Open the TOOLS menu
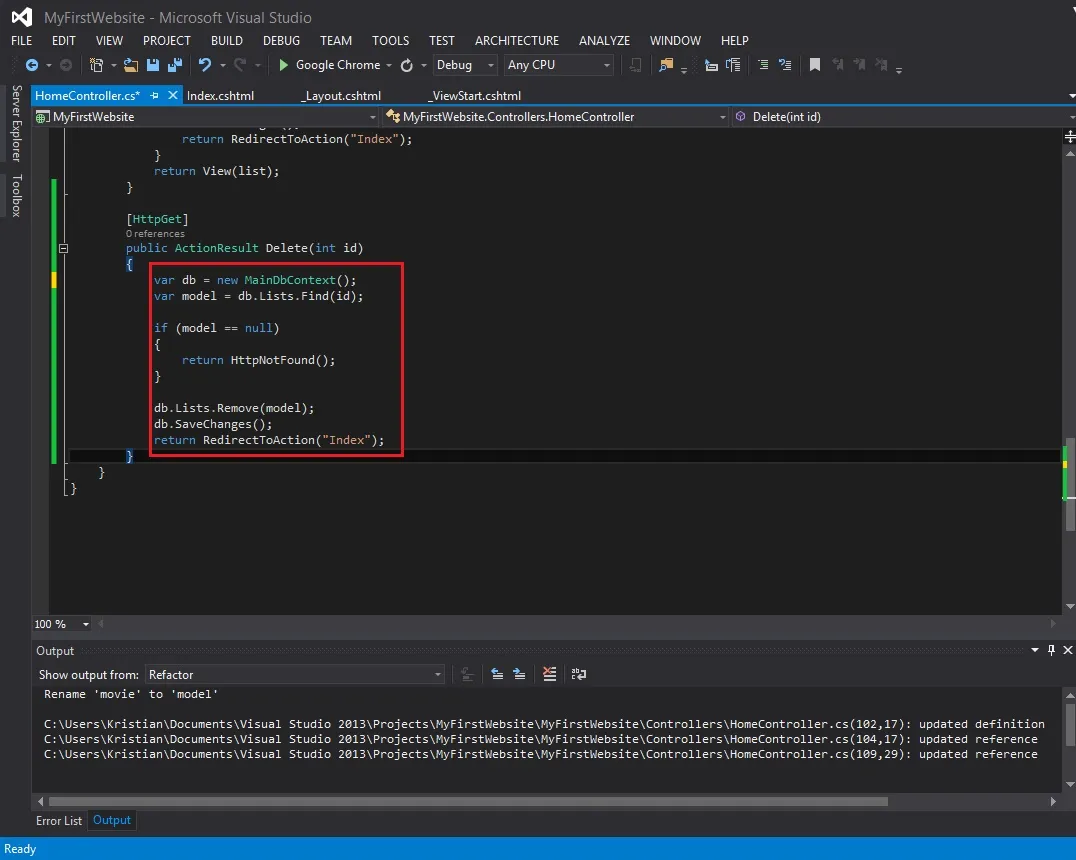Screen dimensions: 1076x860 coord(390,40)
